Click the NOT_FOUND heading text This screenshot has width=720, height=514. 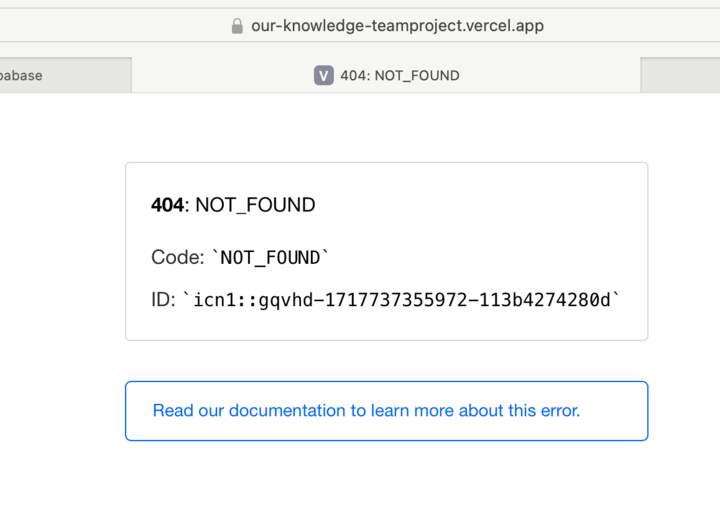tap(255, 205)
